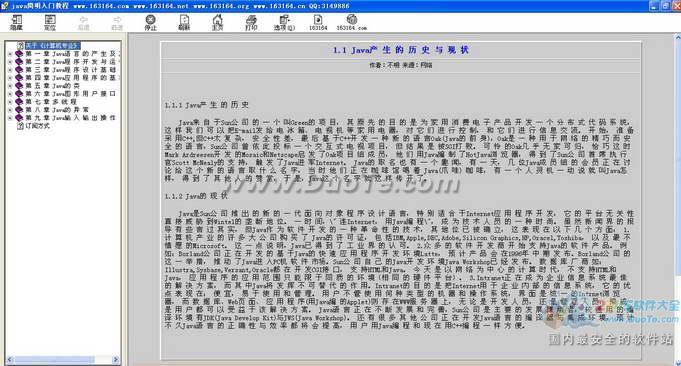Click the book icon of 第一章
The image size is (681, 366).
19,54
